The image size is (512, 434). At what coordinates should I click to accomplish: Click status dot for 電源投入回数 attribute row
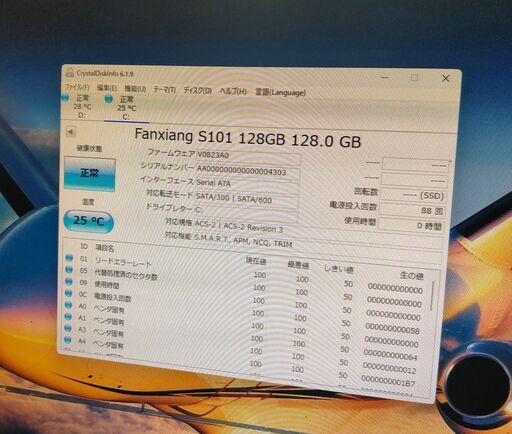68,293
